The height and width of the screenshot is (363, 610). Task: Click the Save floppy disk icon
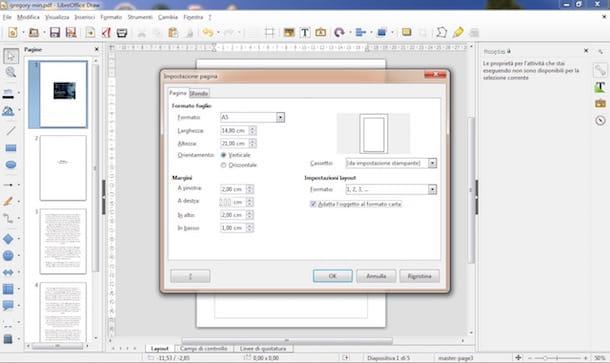point(54,32)
